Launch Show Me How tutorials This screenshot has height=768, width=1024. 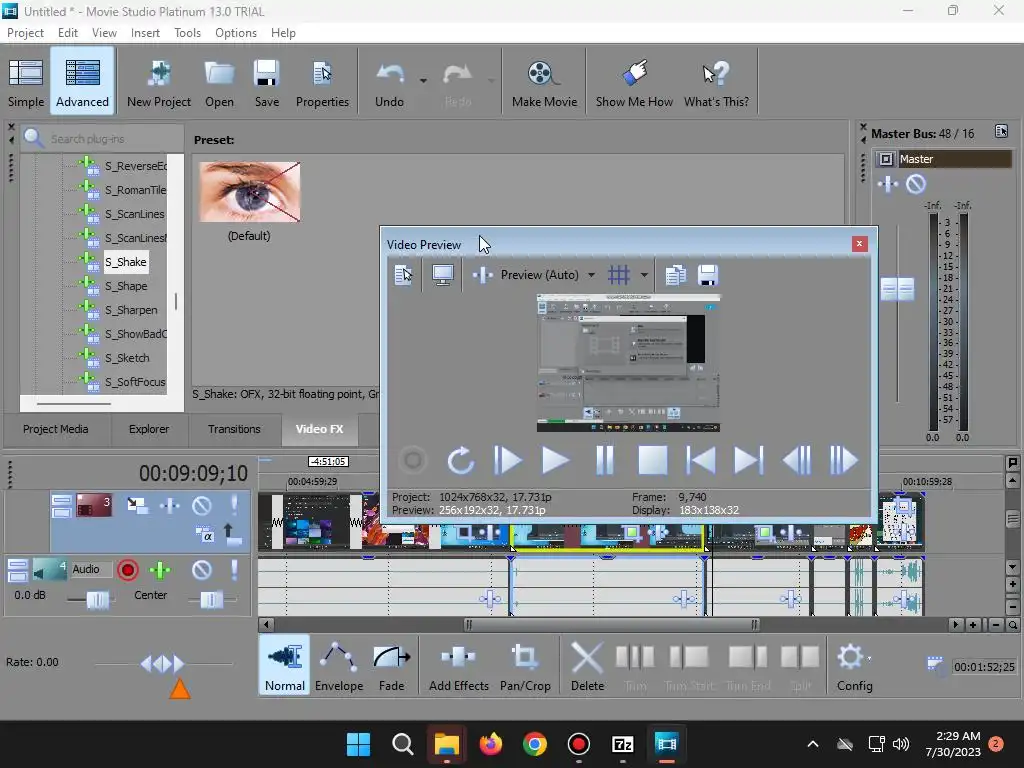coord(634,83)
